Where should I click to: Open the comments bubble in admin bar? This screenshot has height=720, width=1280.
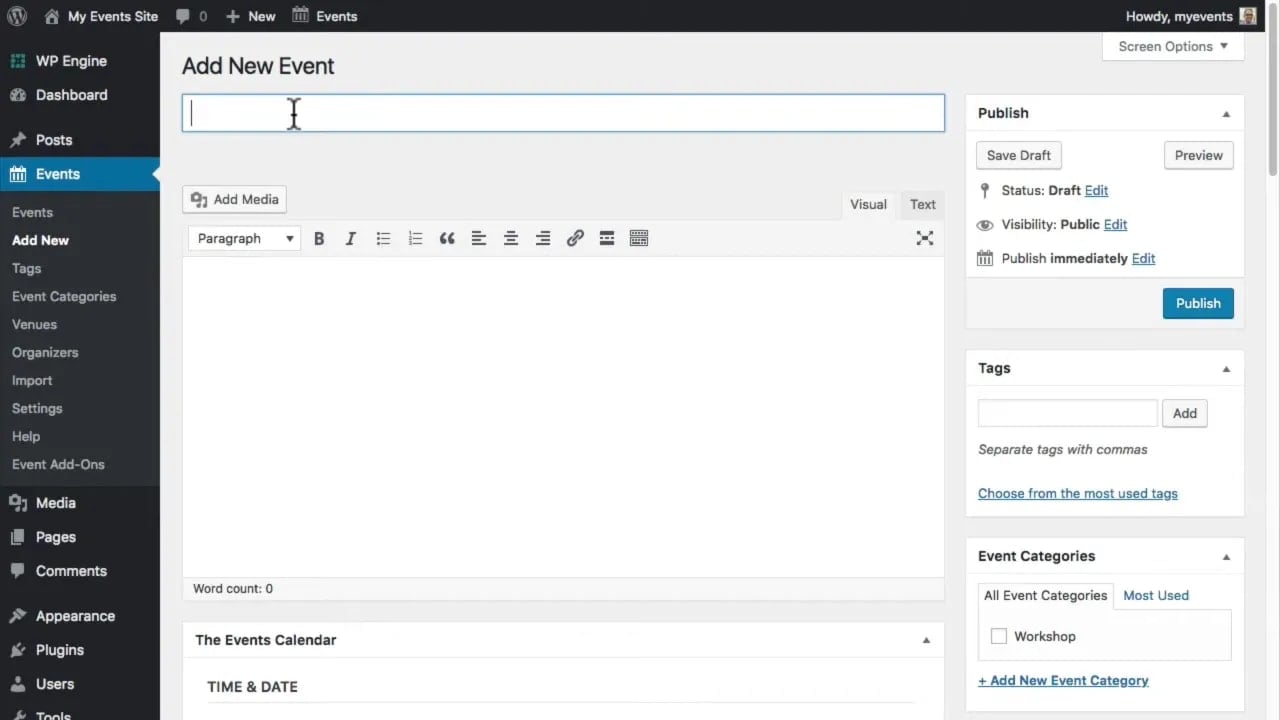(191, 16)
